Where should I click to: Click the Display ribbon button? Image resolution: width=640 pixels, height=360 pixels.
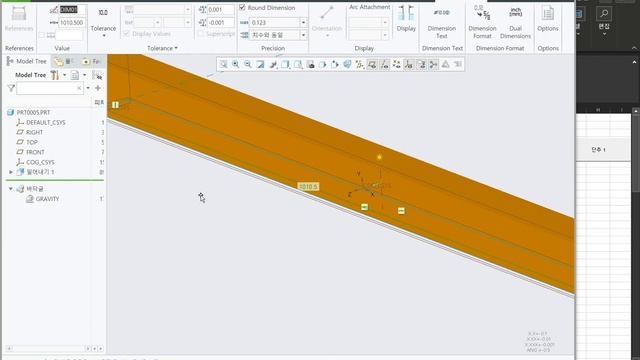point(406,18)
